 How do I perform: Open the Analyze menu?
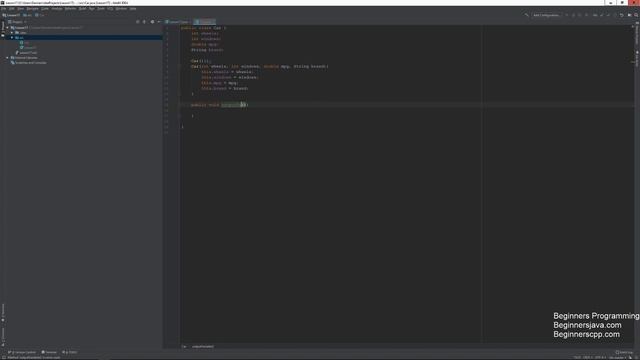coord(57,9)
